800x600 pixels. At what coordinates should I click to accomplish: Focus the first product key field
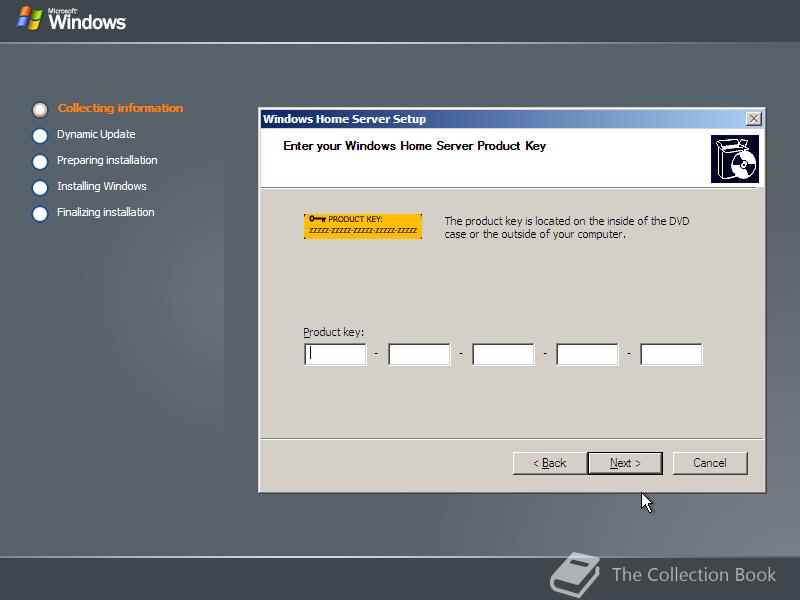click(x=335, y=354)
